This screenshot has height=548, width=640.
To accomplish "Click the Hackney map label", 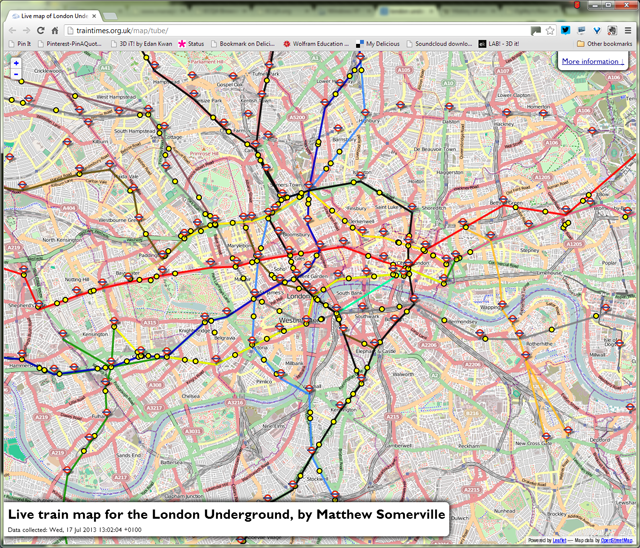I will point(503,124).
